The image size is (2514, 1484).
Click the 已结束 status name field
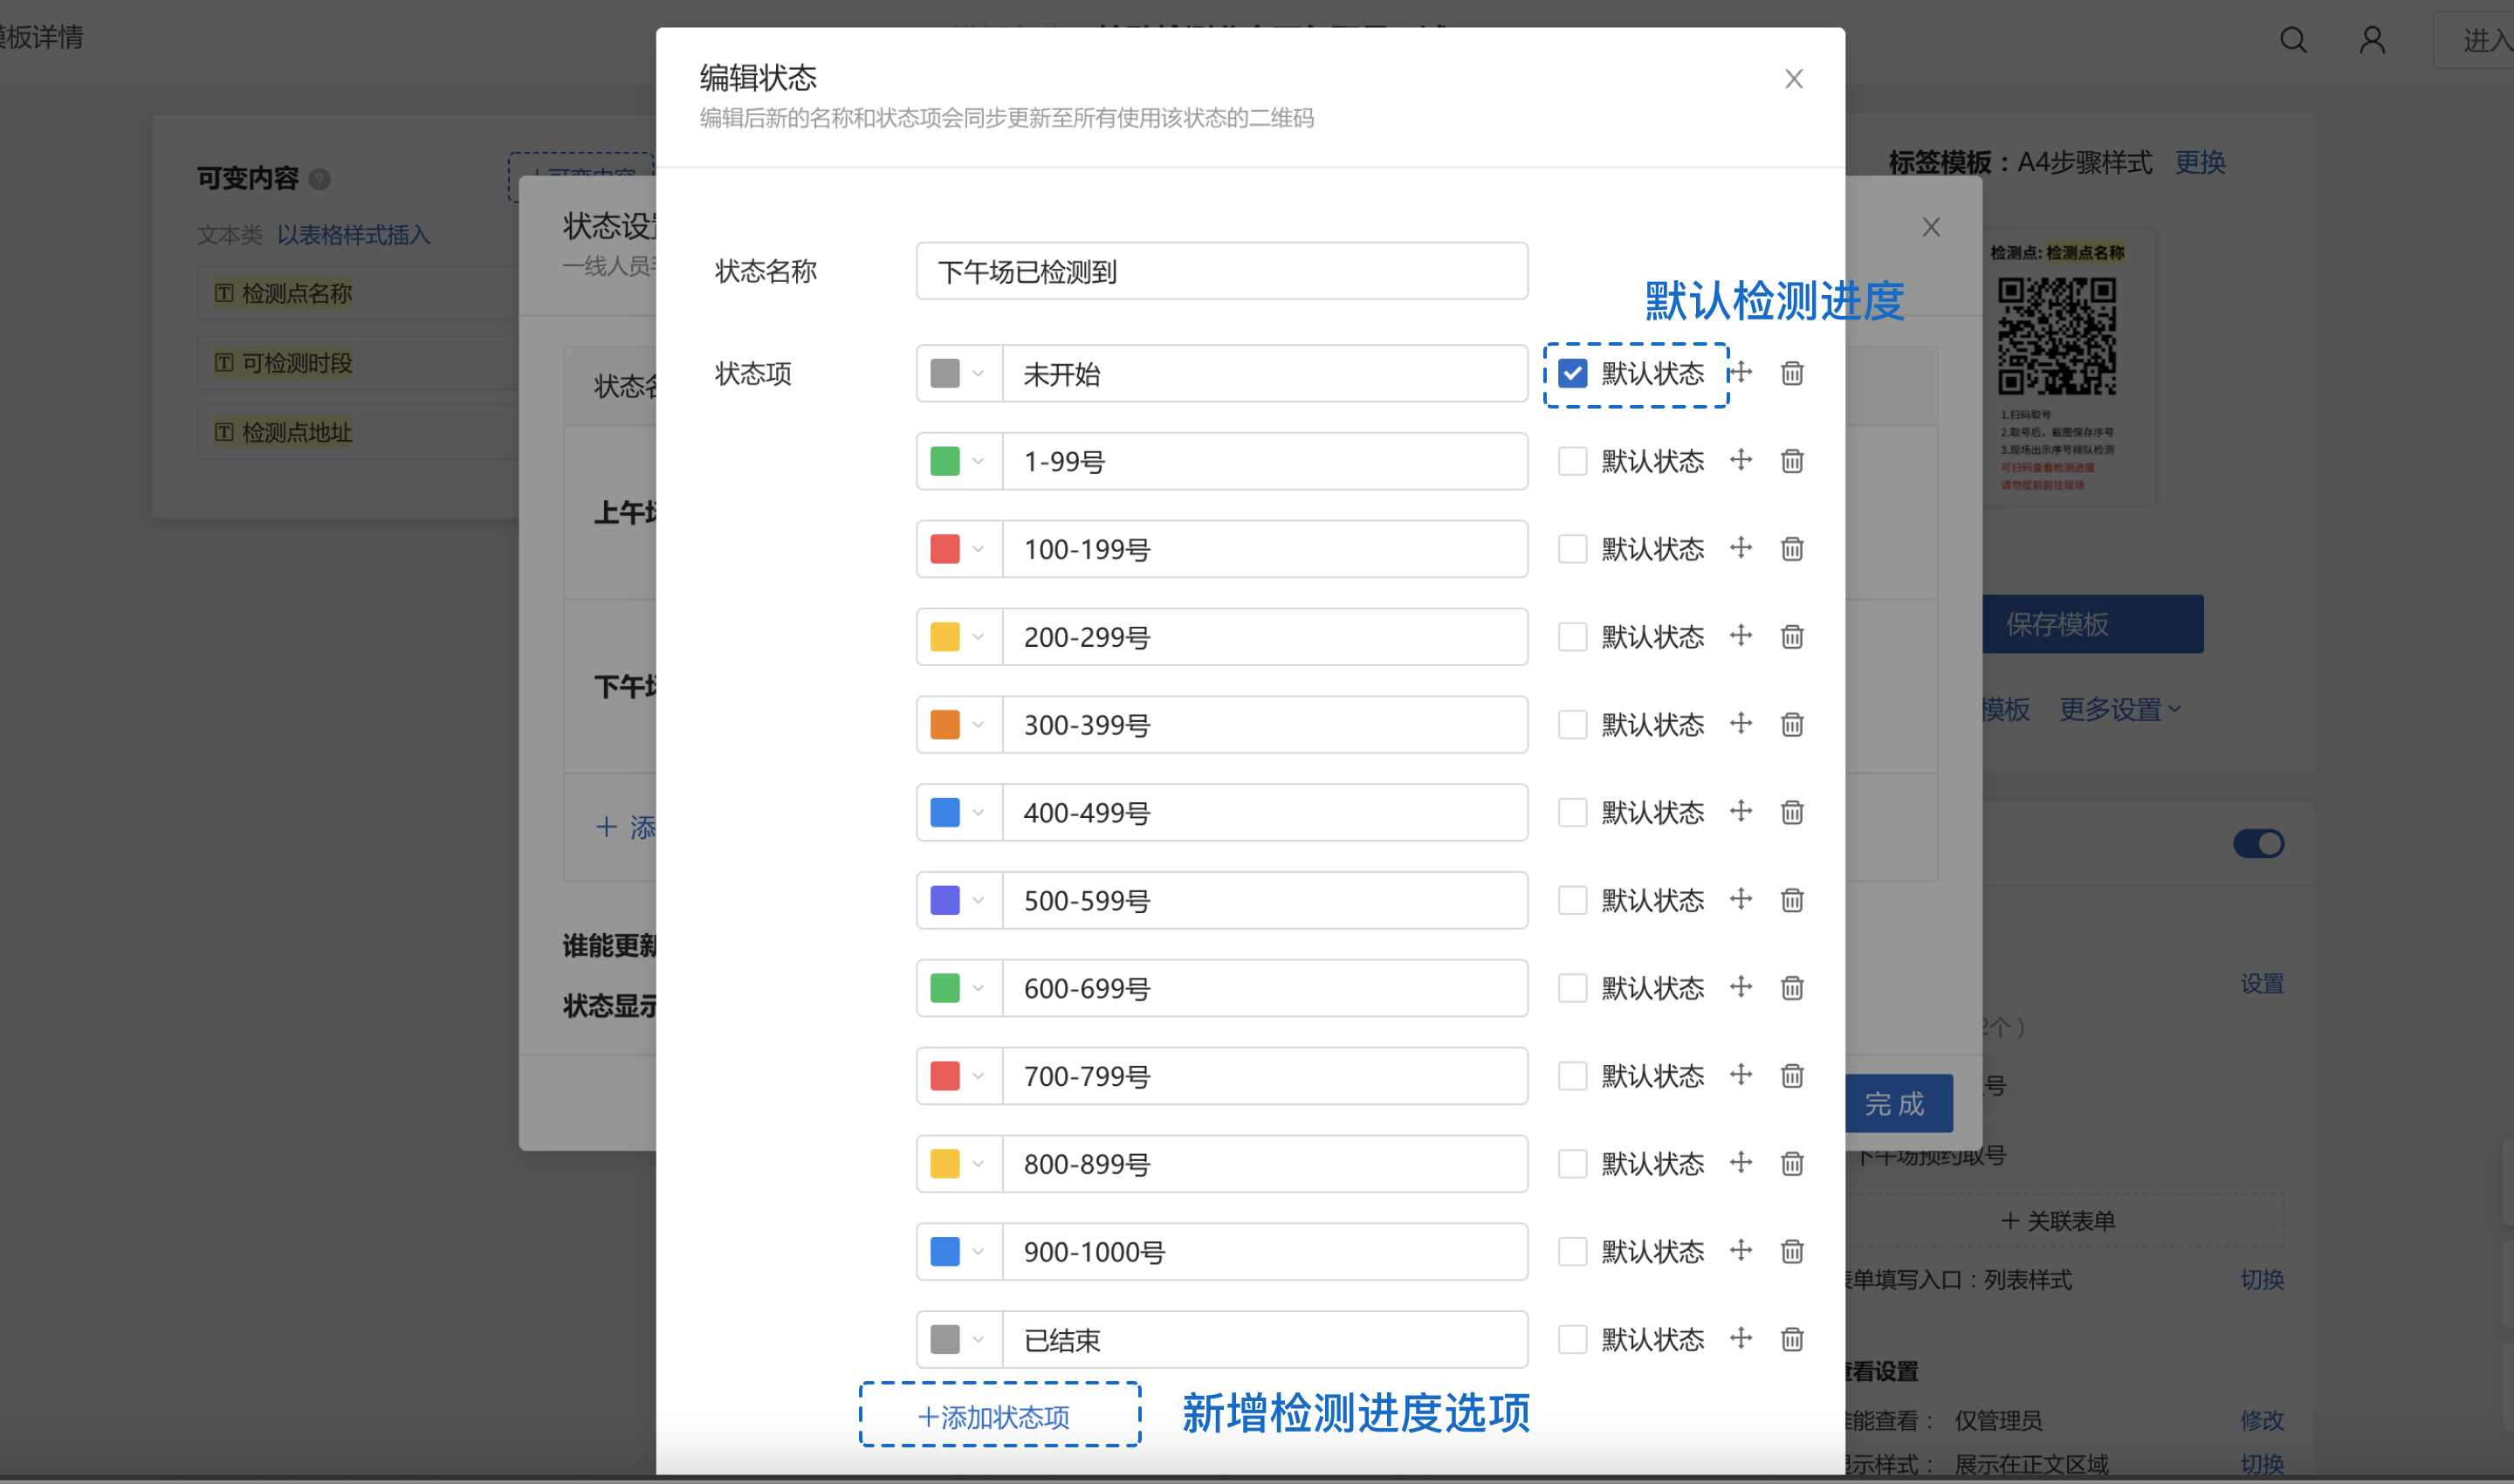(1264, 1340)
